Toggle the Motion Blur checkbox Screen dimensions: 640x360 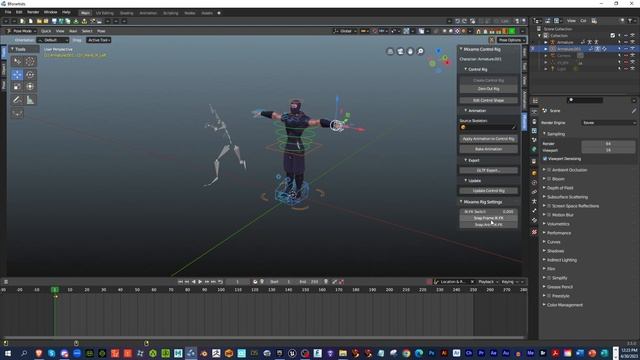tap(549, 215)
